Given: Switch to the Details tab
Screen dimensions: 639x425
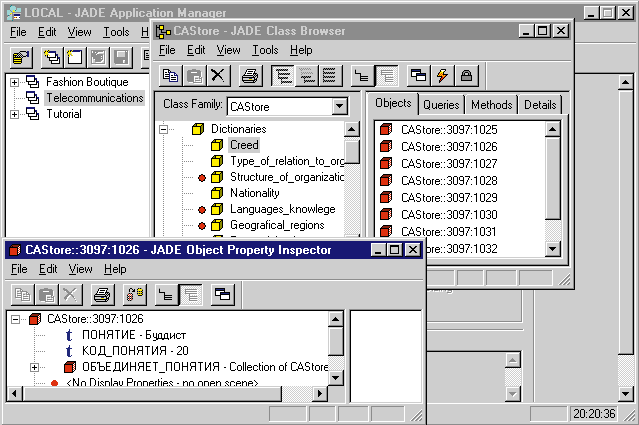Looking at the screenshot, I should 540,105.
